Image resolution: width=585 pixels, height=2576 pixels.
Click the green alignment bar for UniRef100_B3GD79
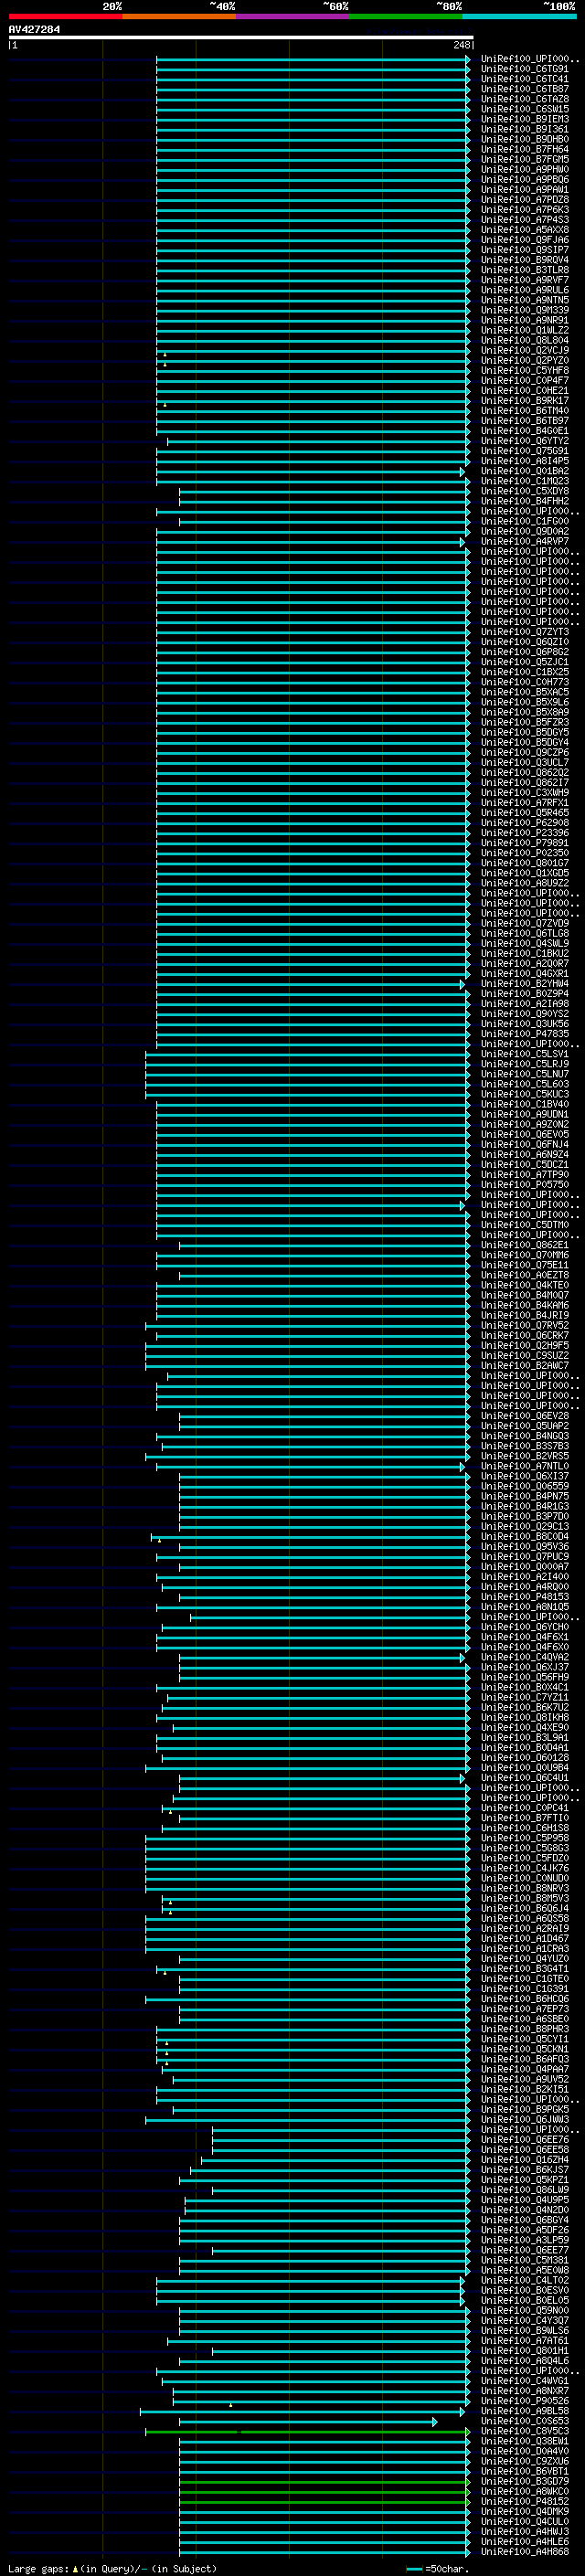[324, 2481]
